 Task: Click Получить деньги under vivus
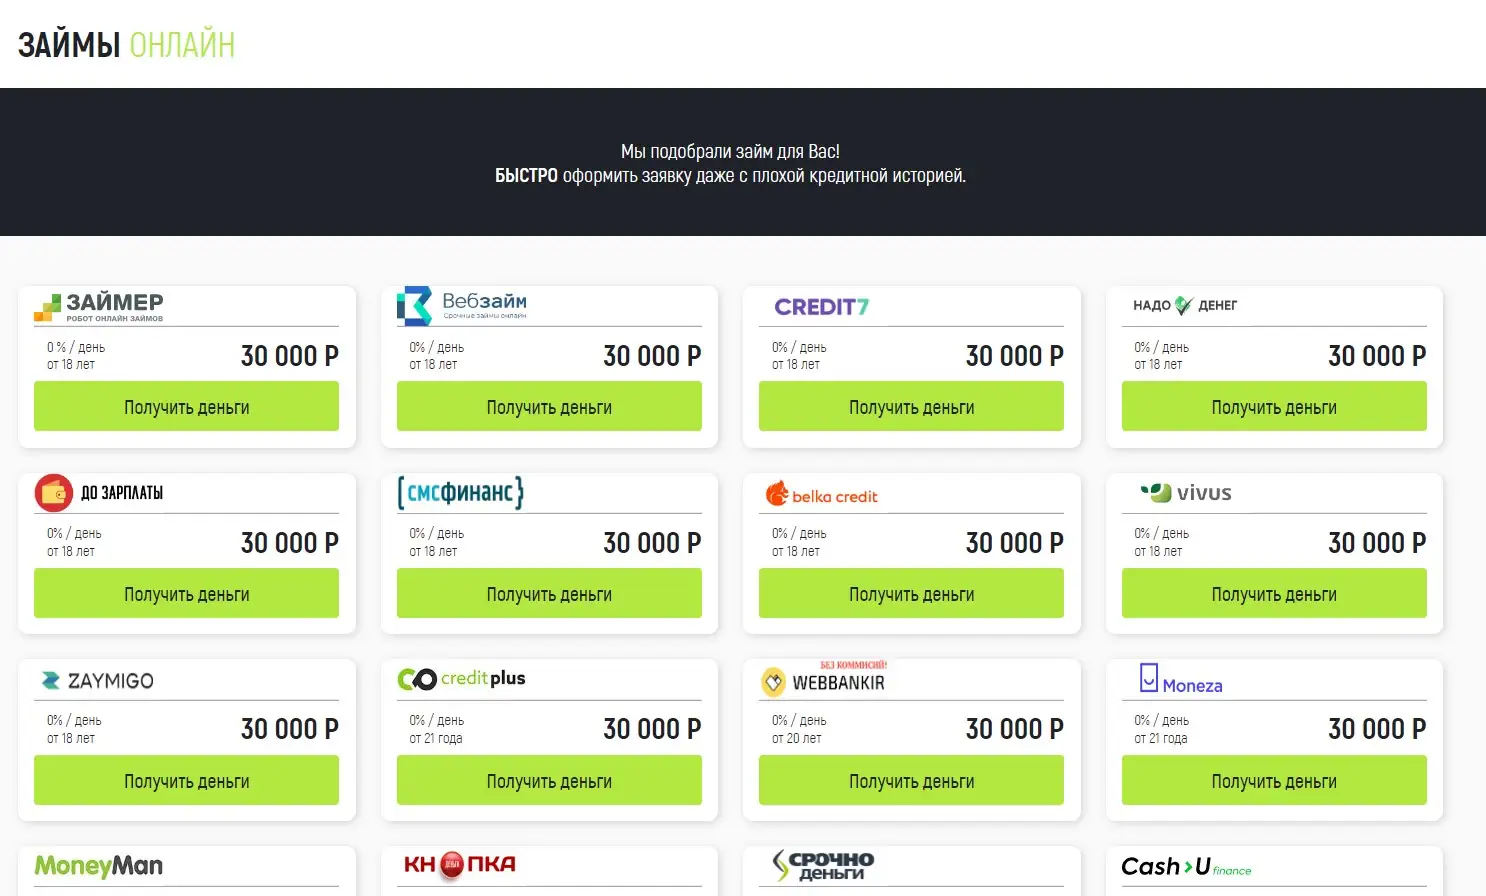1274,594
